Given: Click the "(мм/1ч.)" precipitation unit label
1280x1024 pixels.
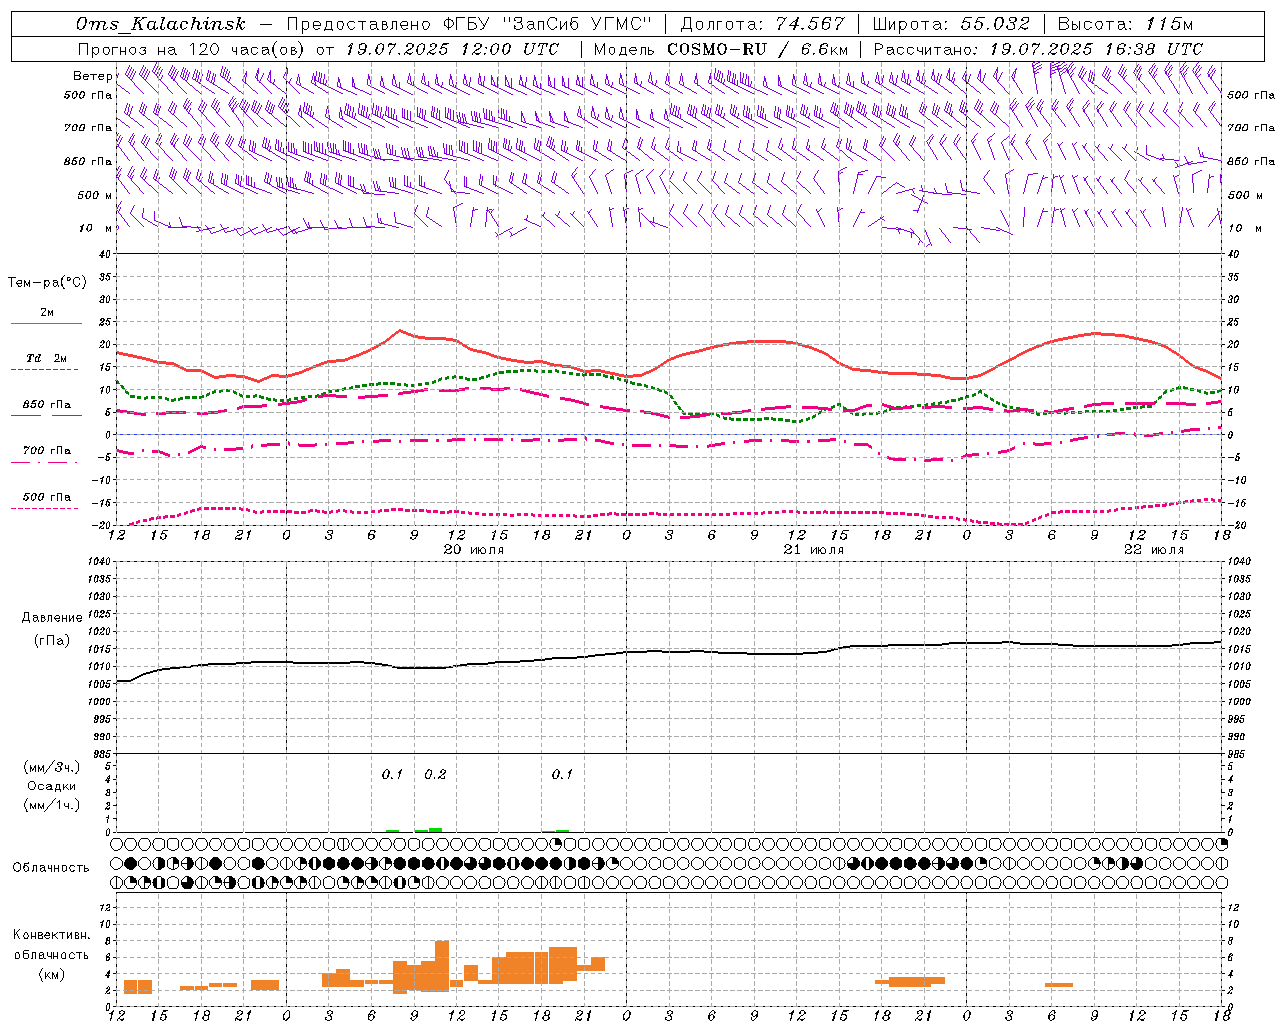Looking at the screenshot, I should [52, 805].
